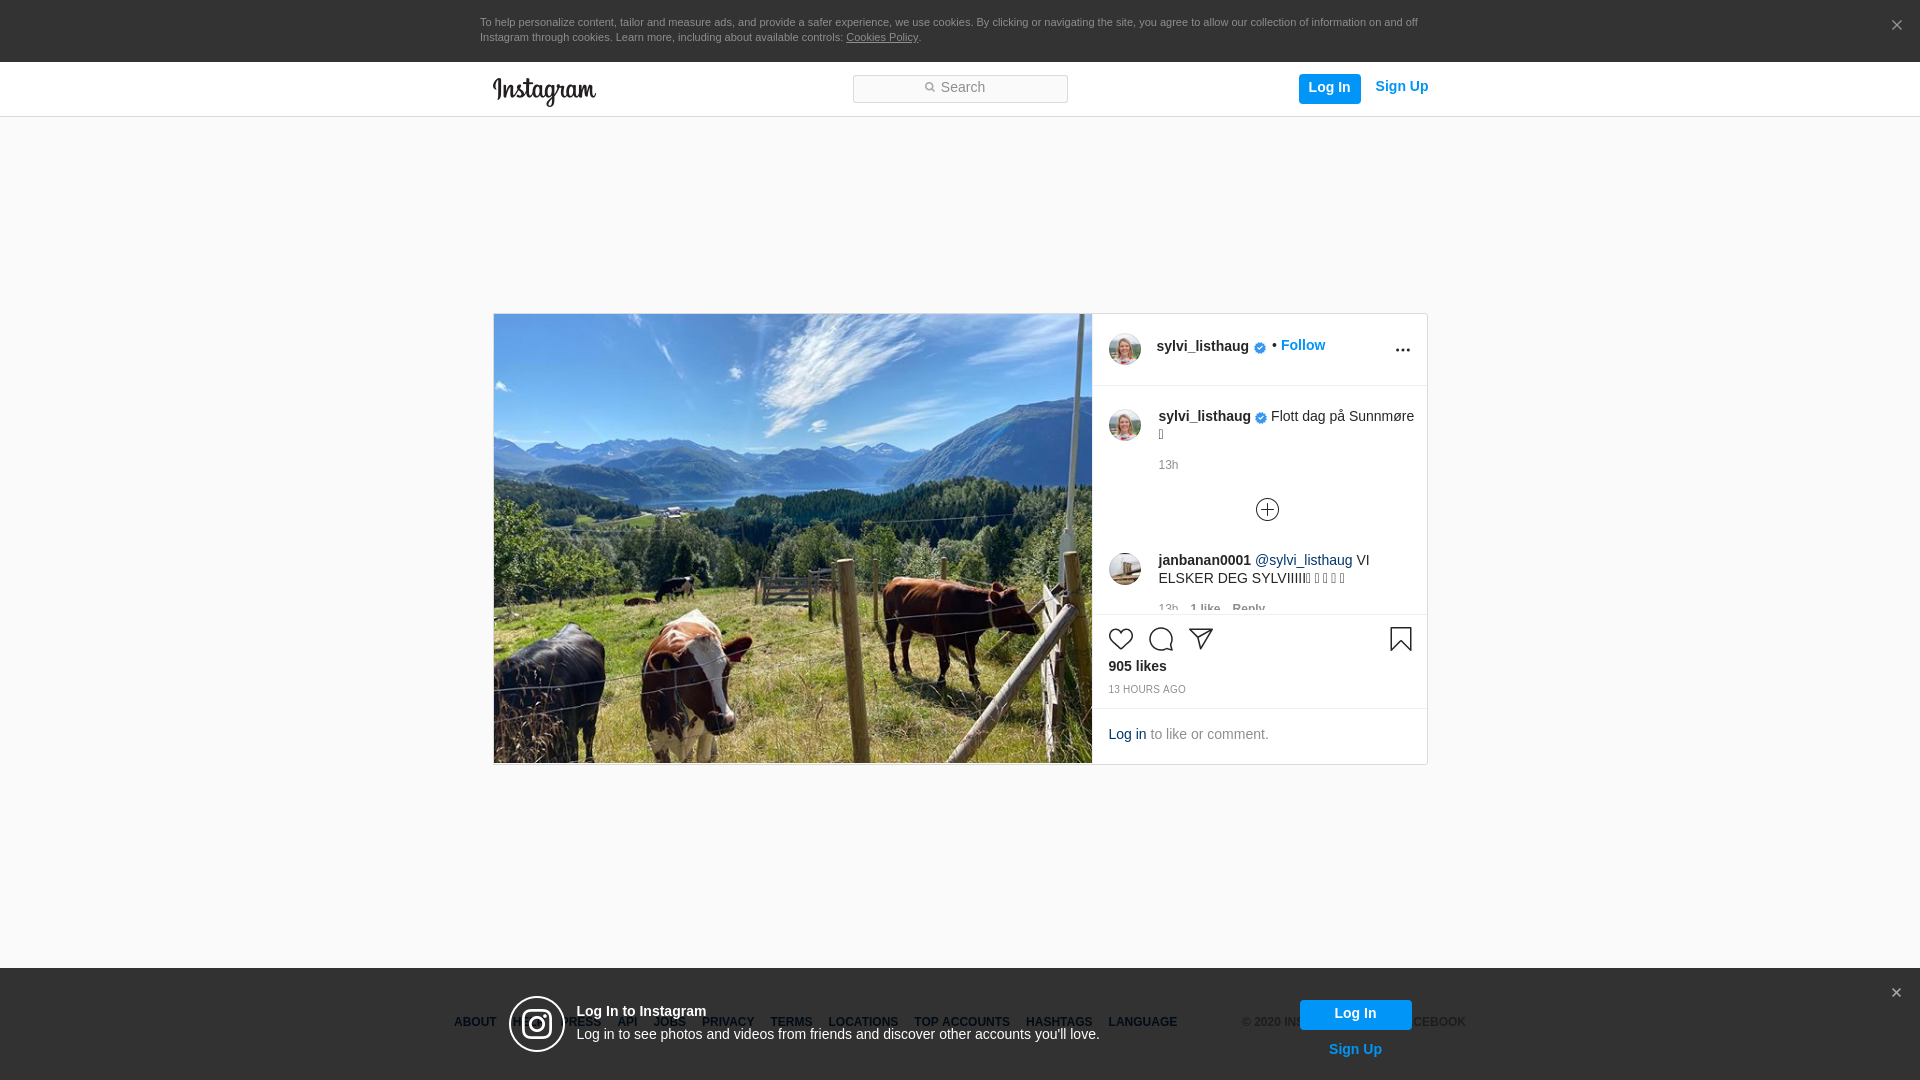This screenshot has height=1080, width=1920.
Task: Open the ABOUT footer link
Action: click(x=475, y=1022)
